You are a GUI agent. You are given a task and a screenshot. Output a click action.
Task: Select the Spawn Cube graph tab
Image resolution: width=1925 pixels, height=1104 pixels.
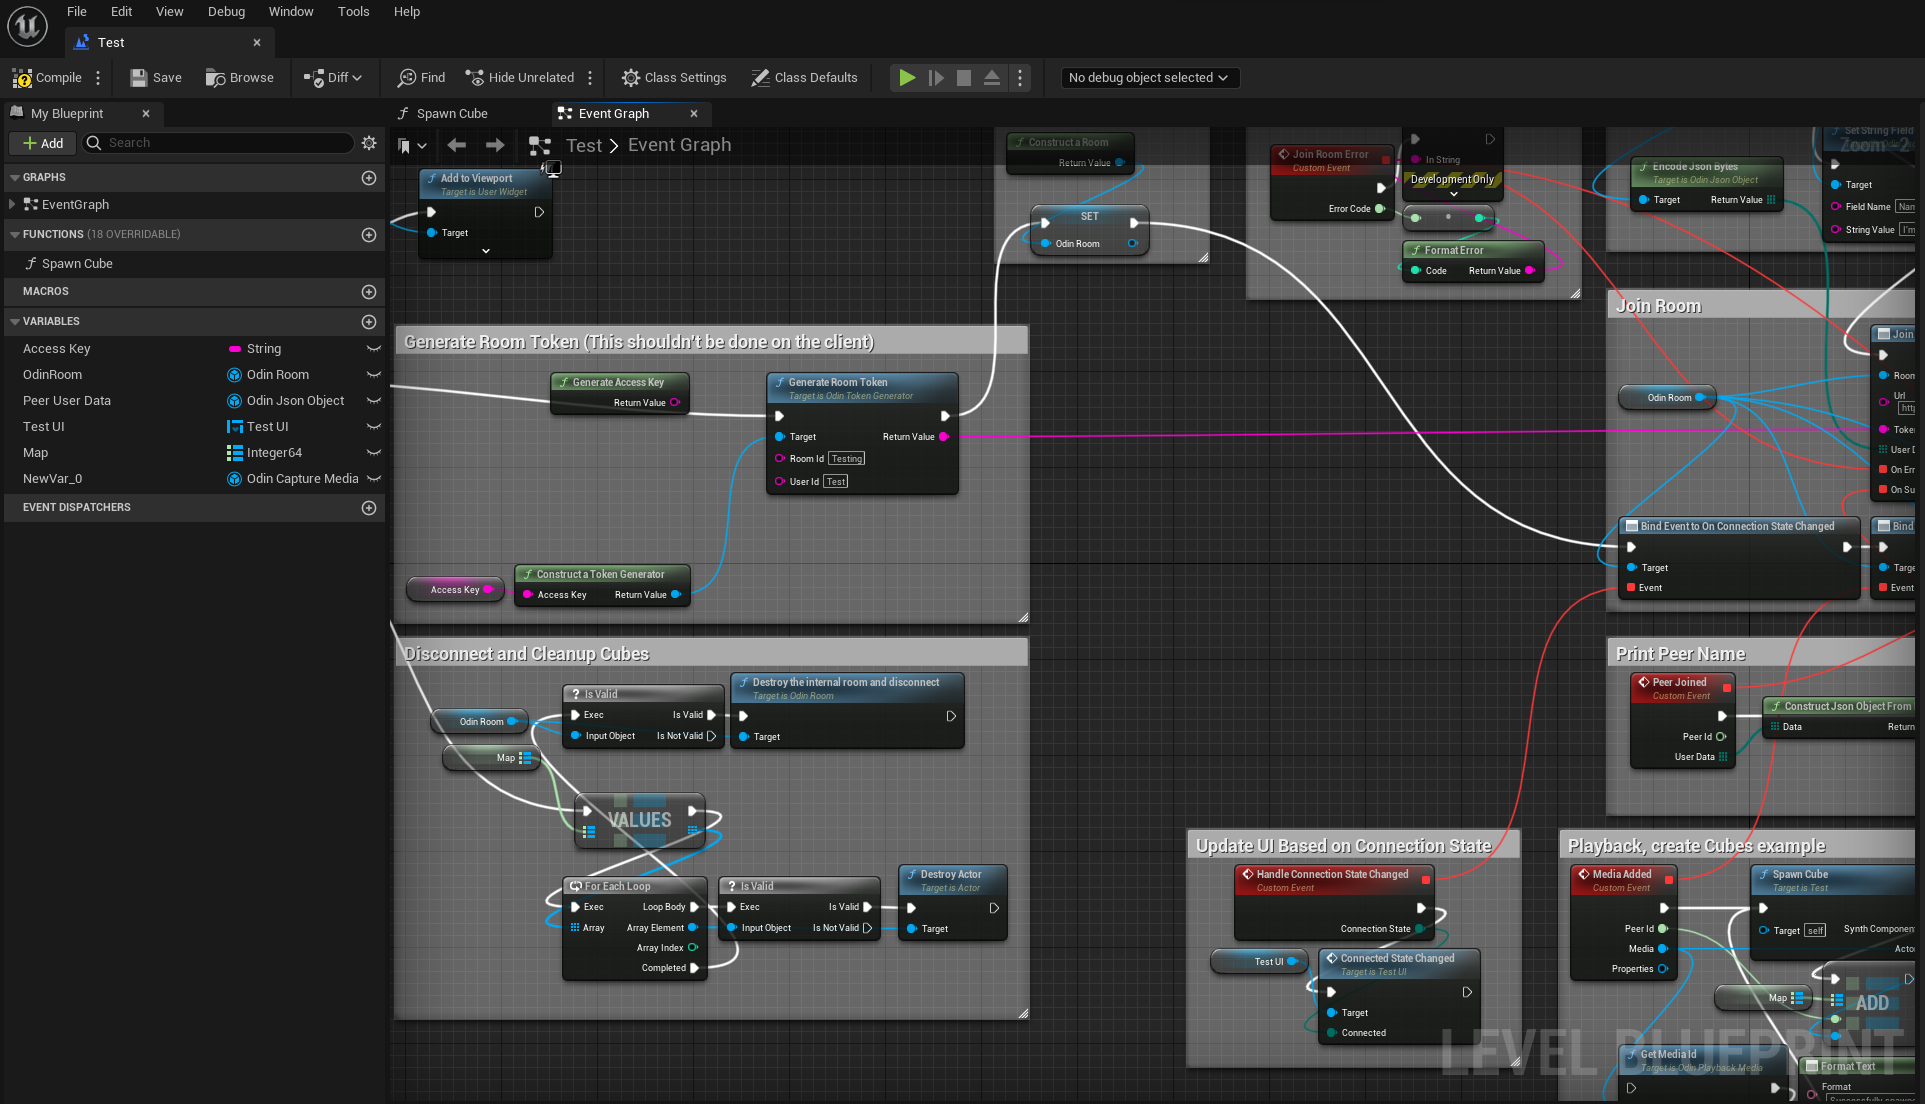(451, 112)
